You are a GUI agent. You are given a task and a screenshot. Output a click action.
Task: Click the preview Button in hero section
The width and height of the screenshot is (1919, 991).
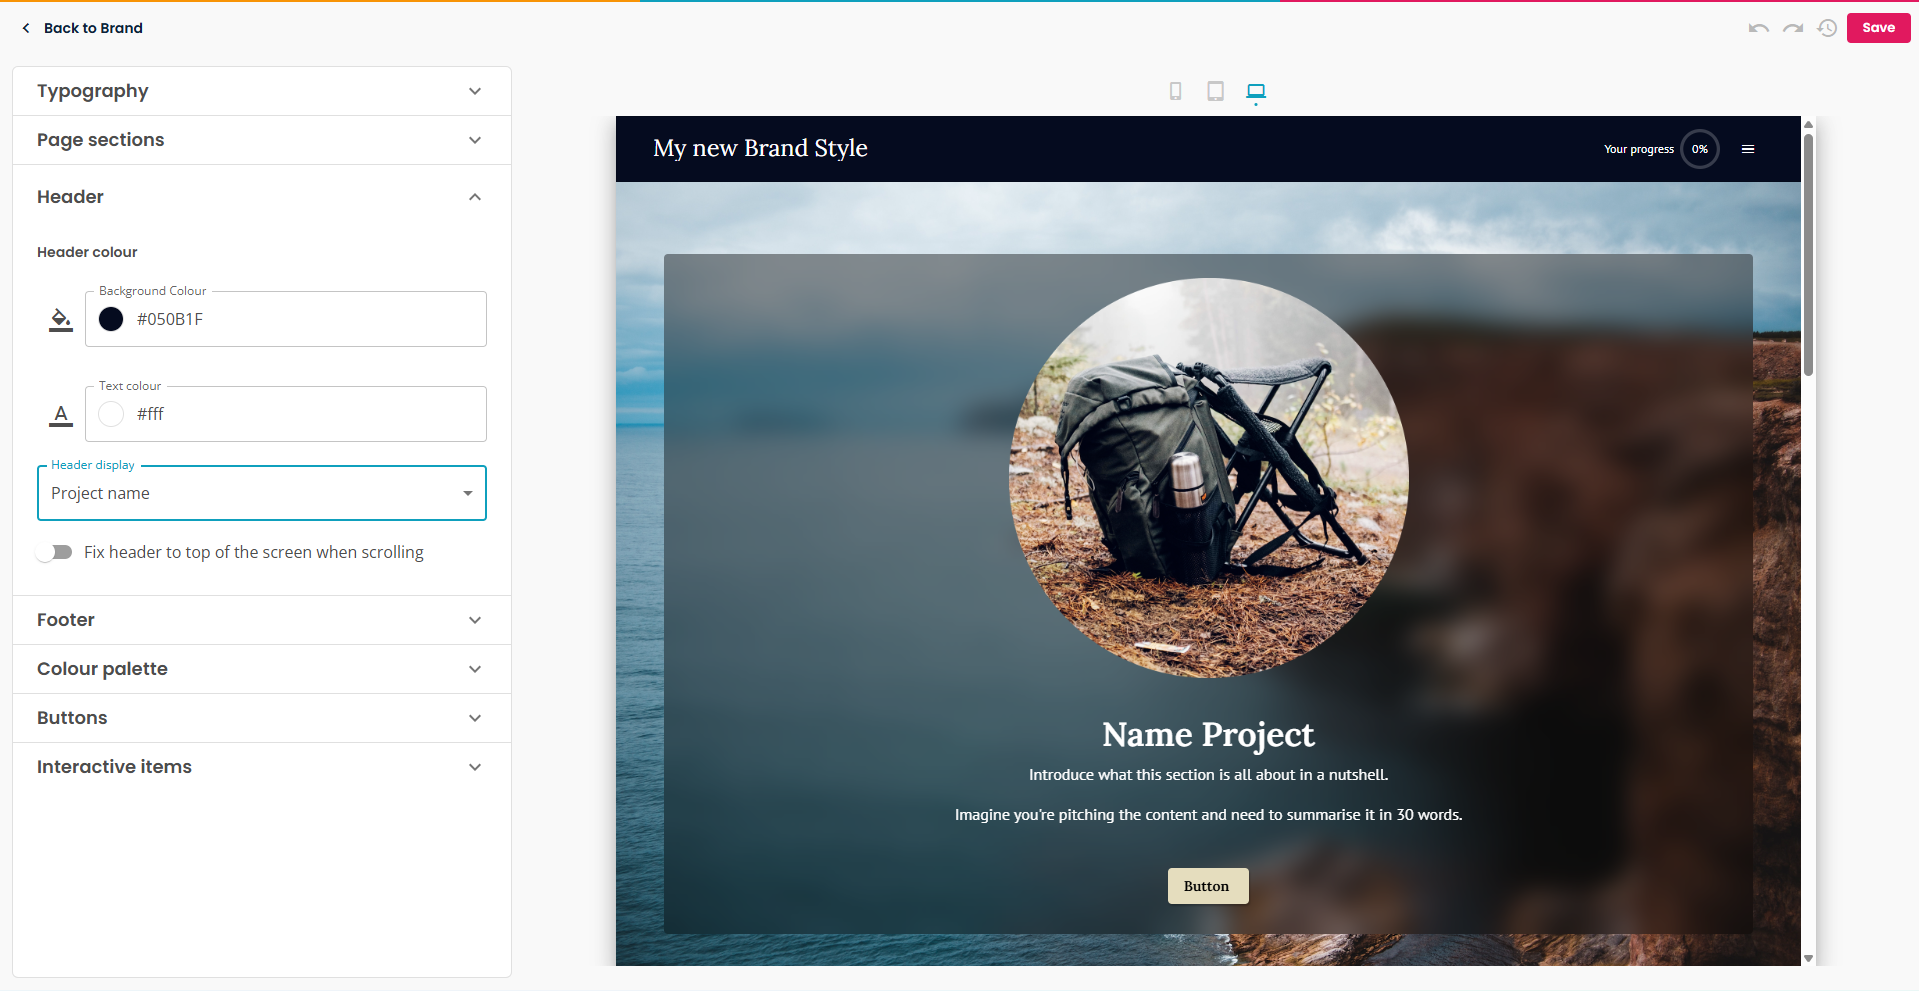pos(1207,886)
